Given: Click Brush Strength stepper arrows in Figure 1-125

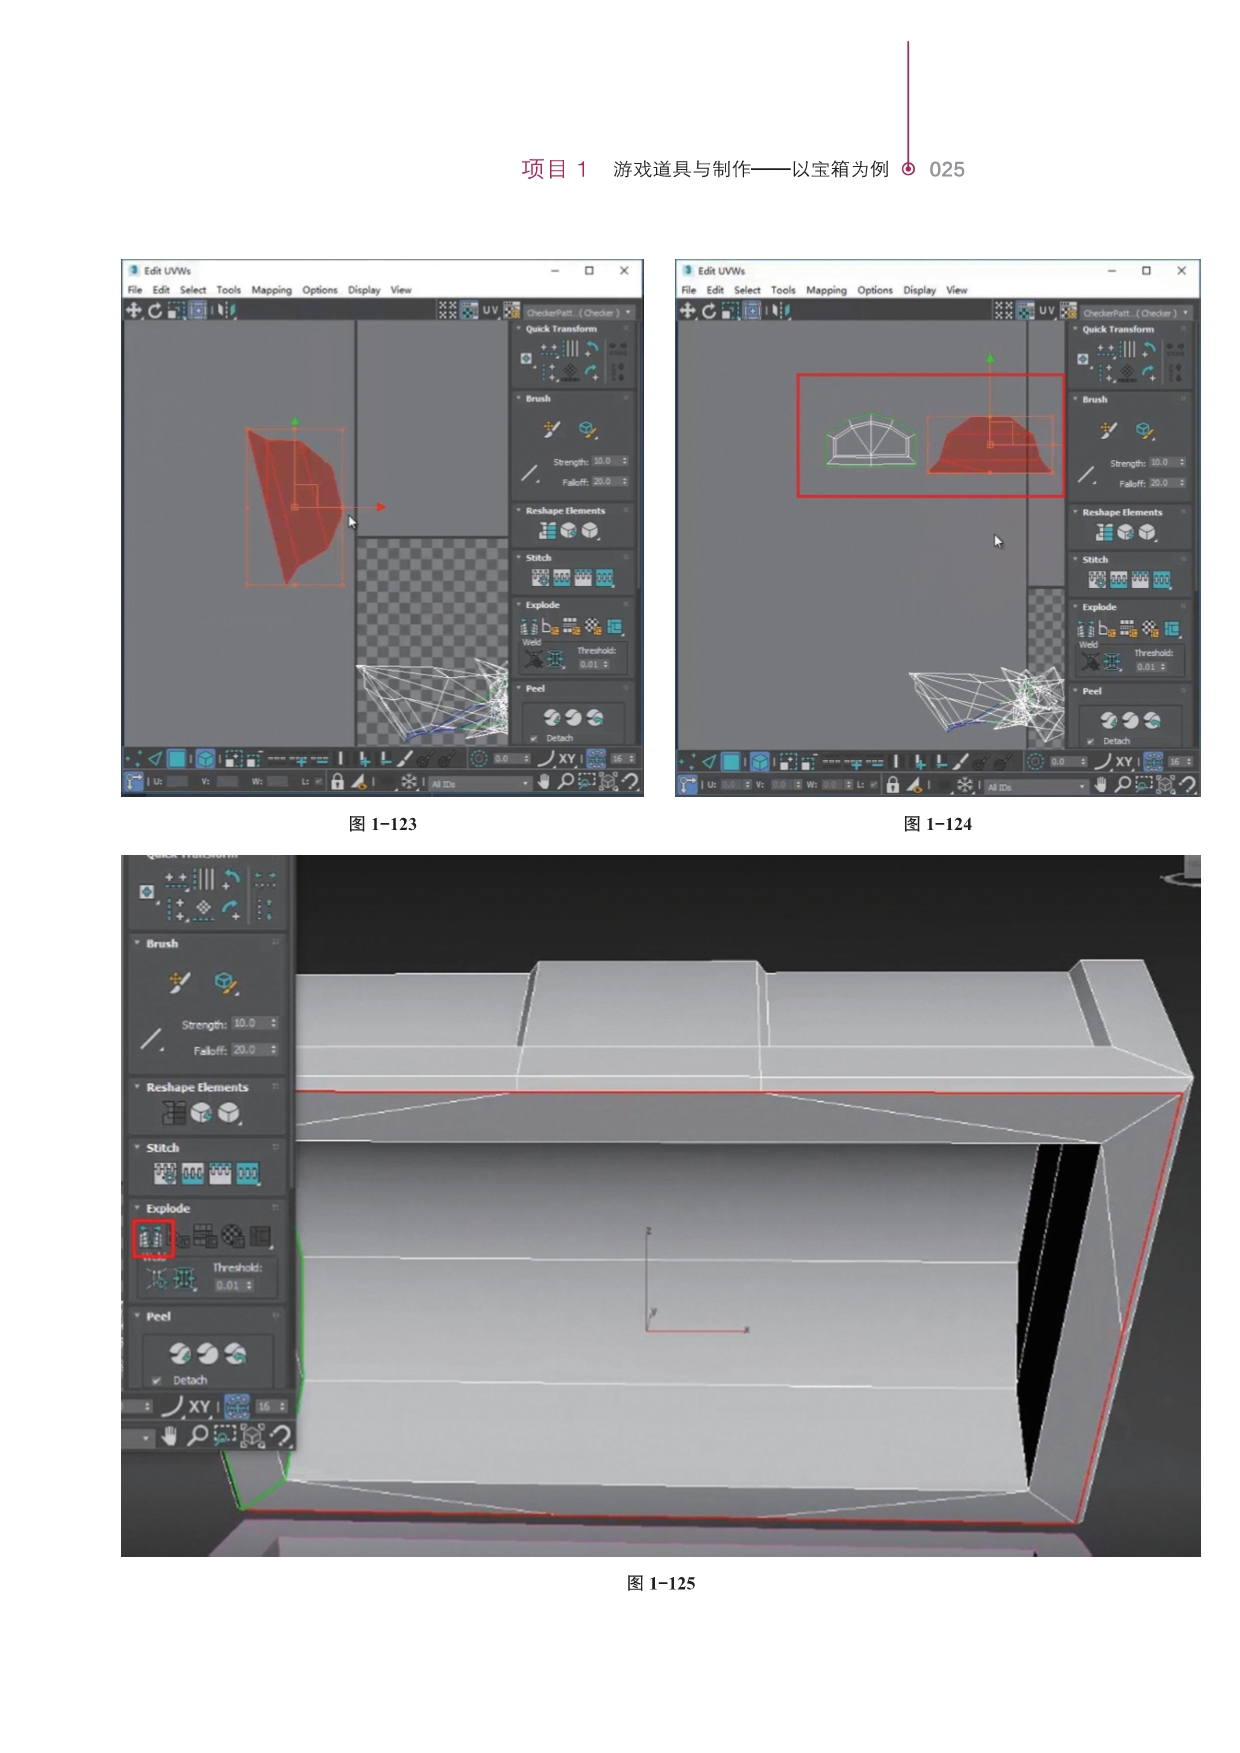Looking at the screenshot, I should click(273, 1023).
